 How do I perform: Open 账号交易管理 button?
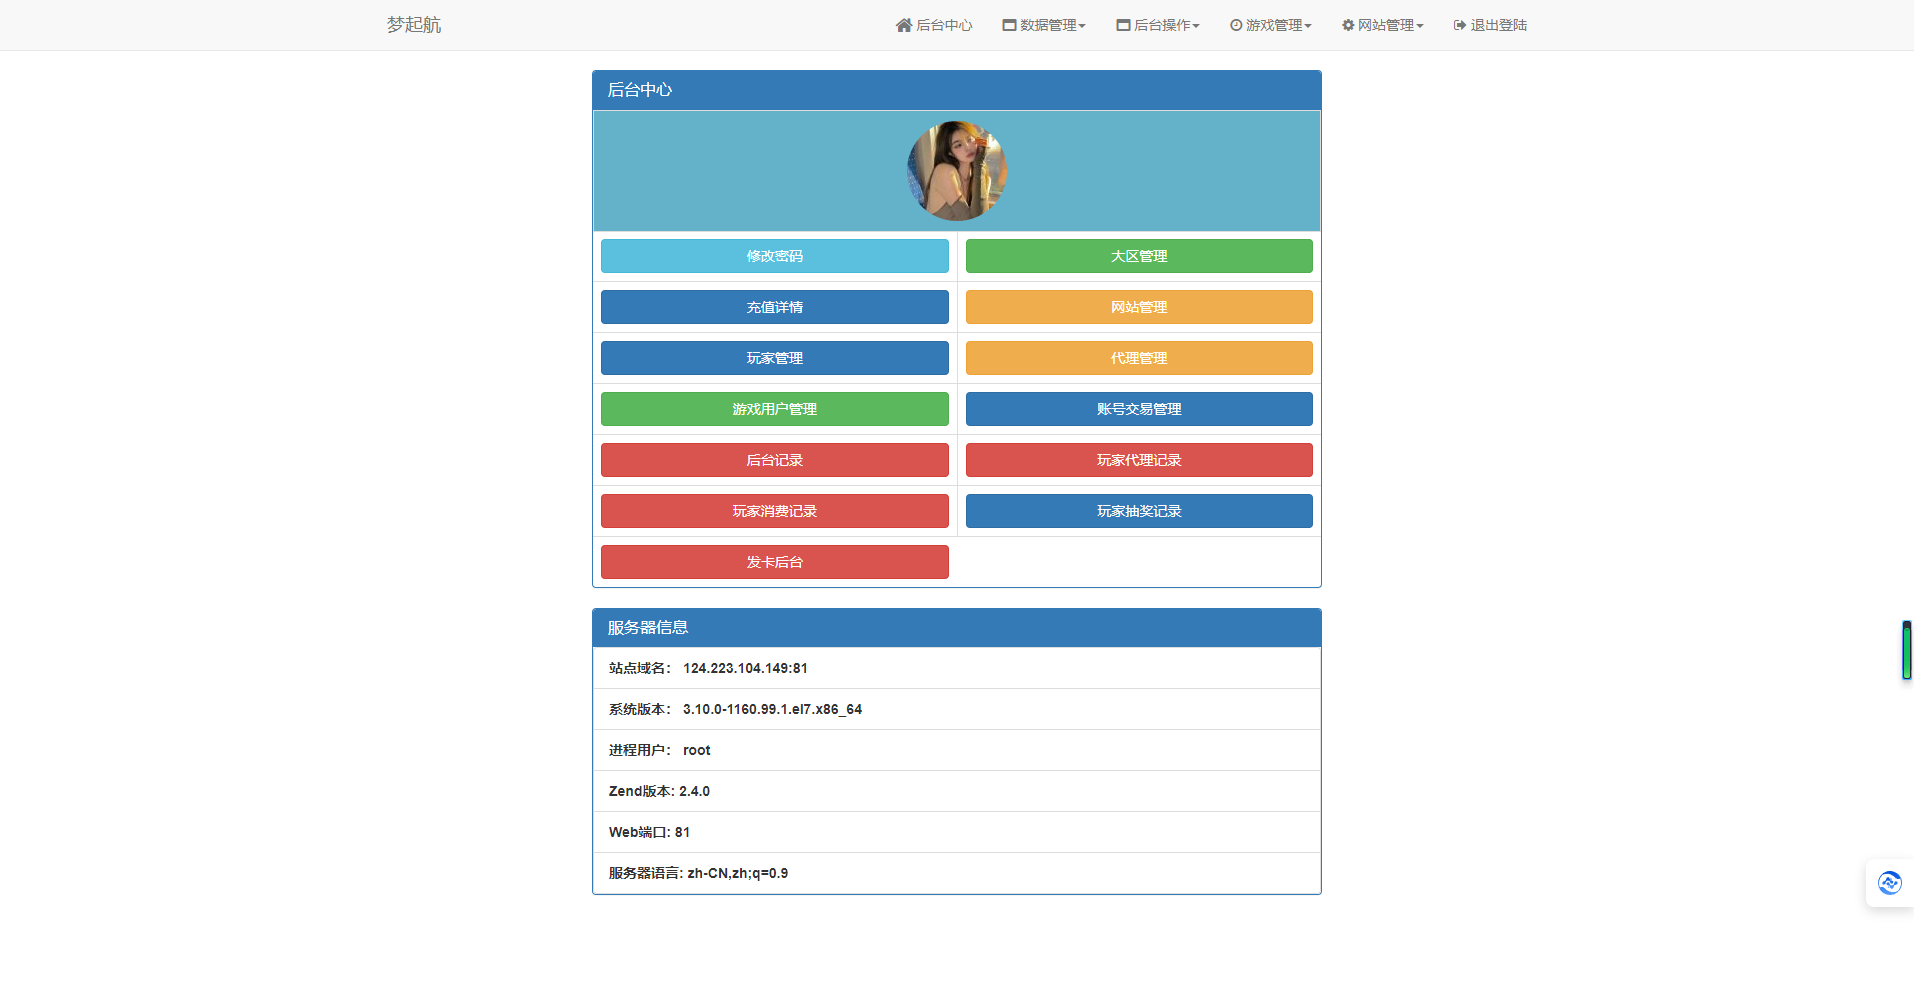1139,409
